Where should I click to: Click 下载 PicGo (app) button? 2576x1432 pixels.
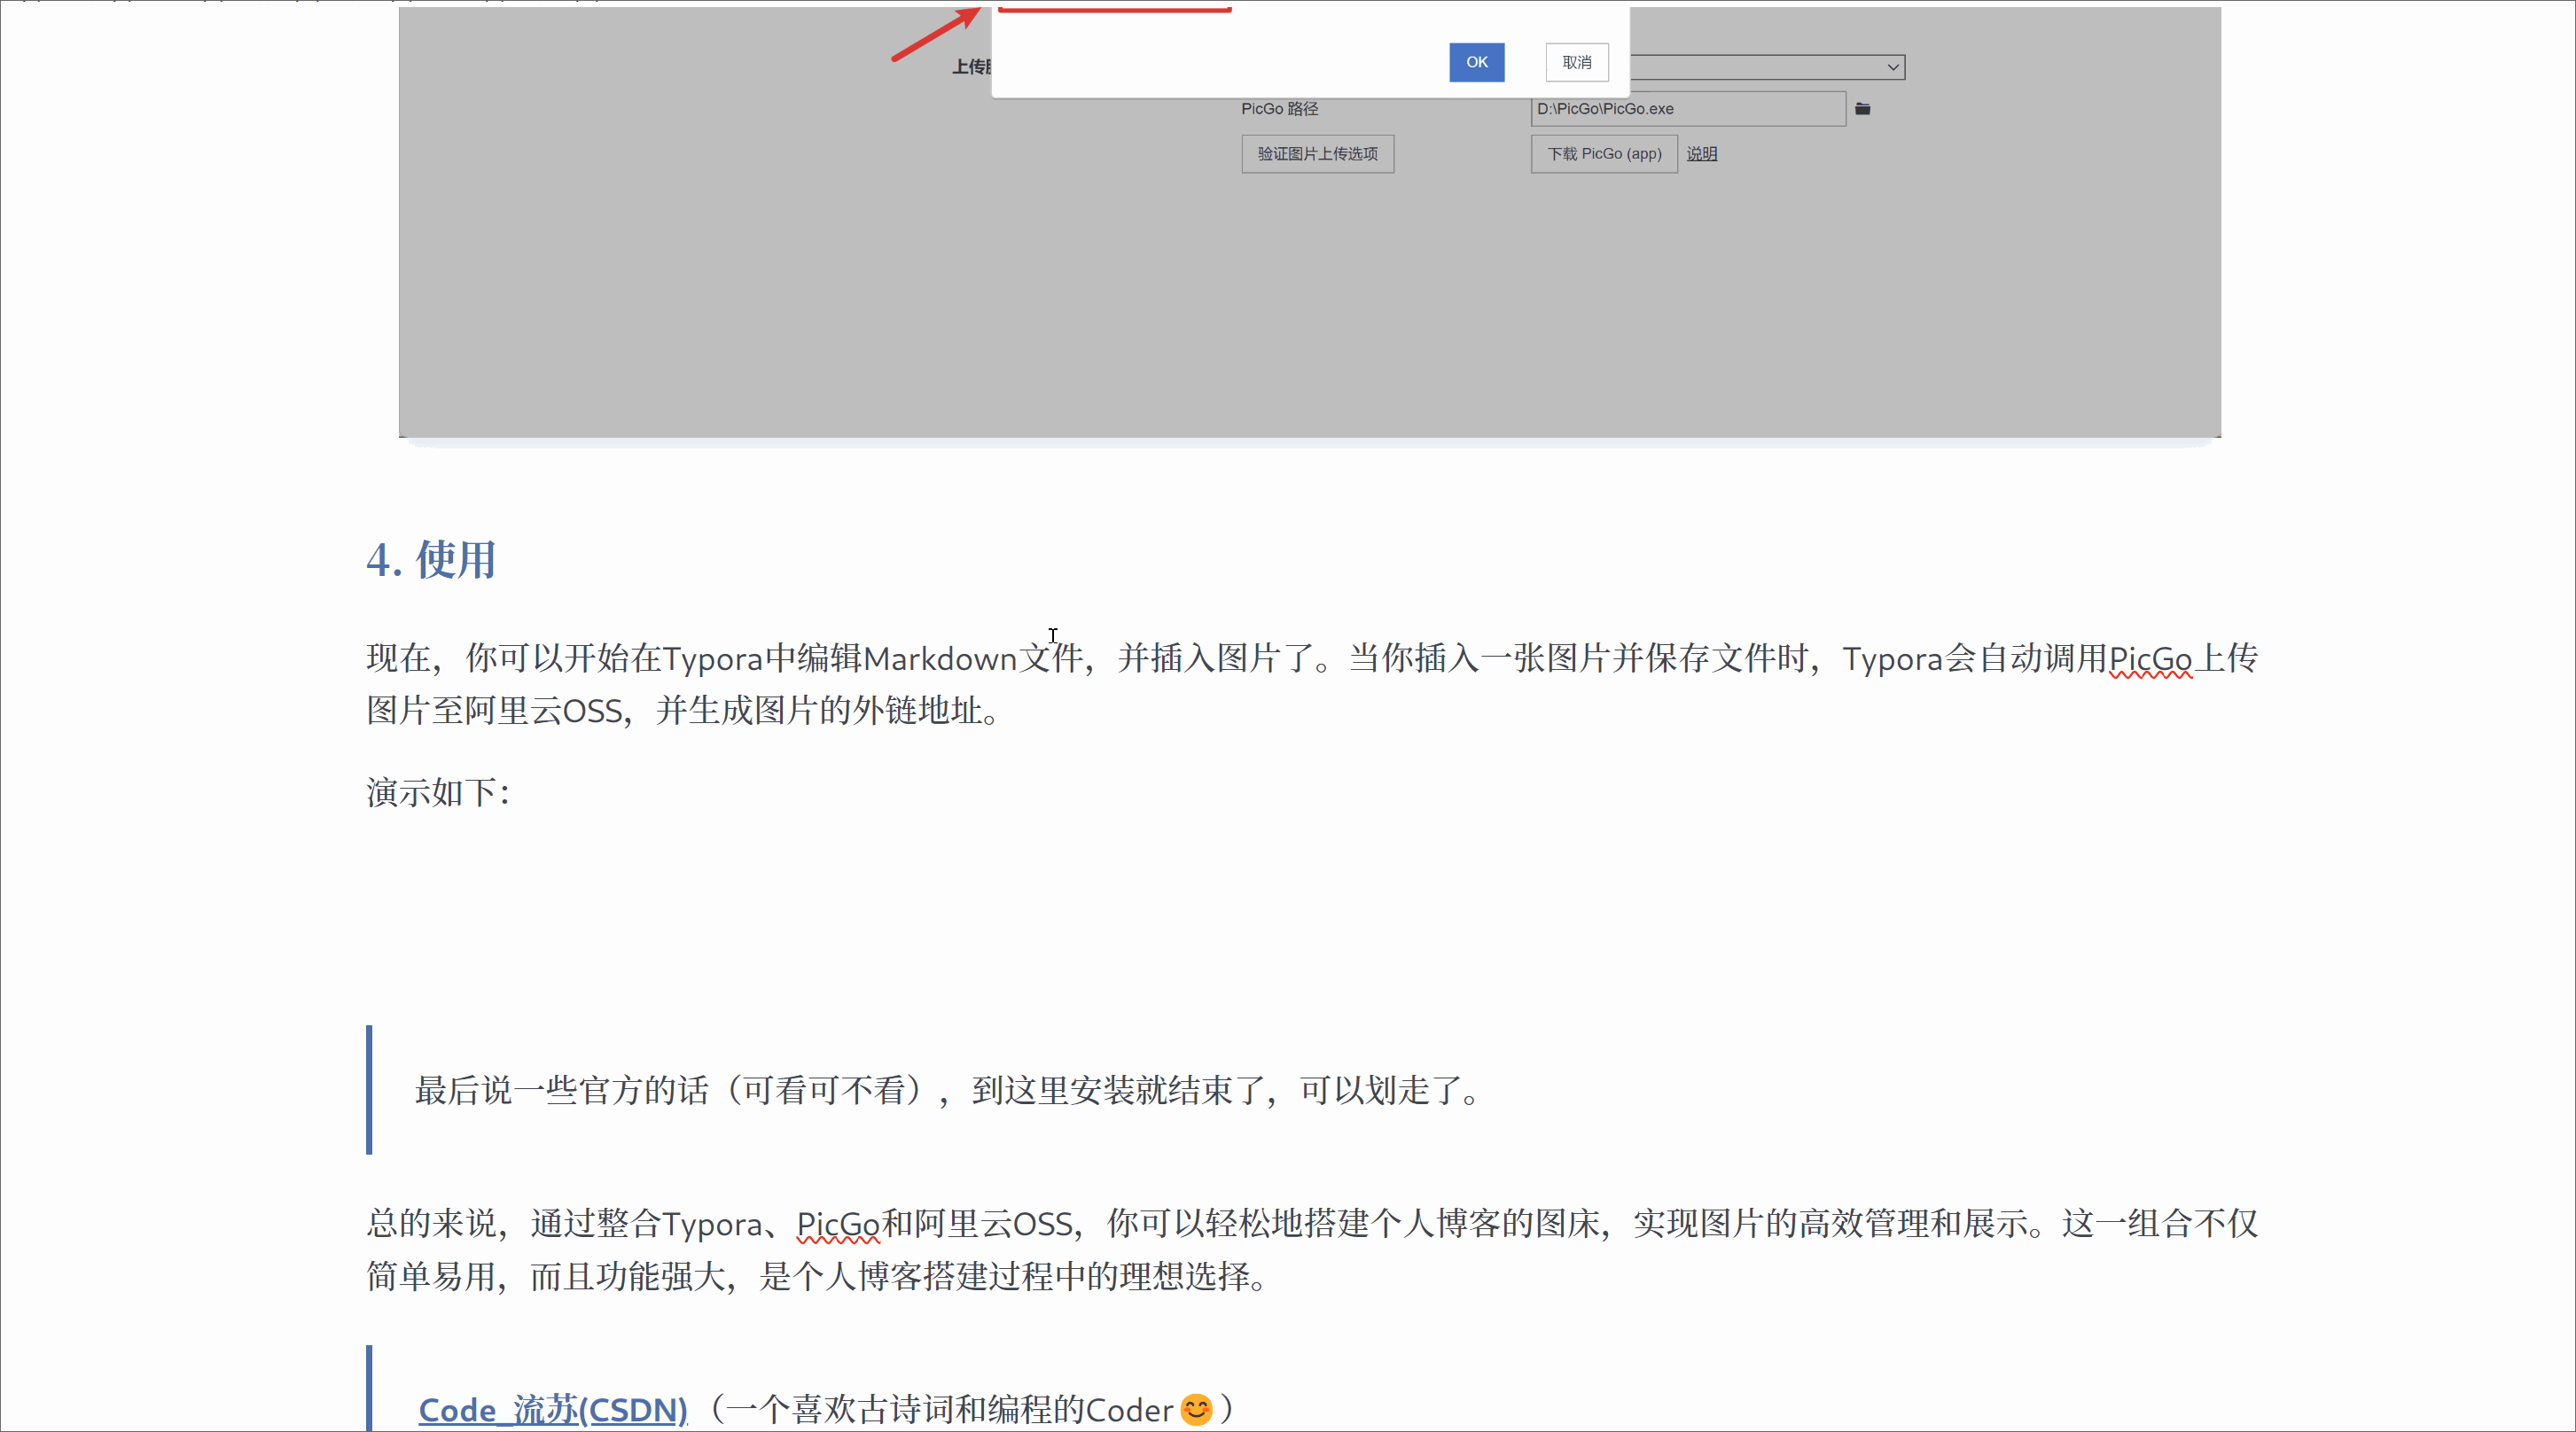point(1604,154)
